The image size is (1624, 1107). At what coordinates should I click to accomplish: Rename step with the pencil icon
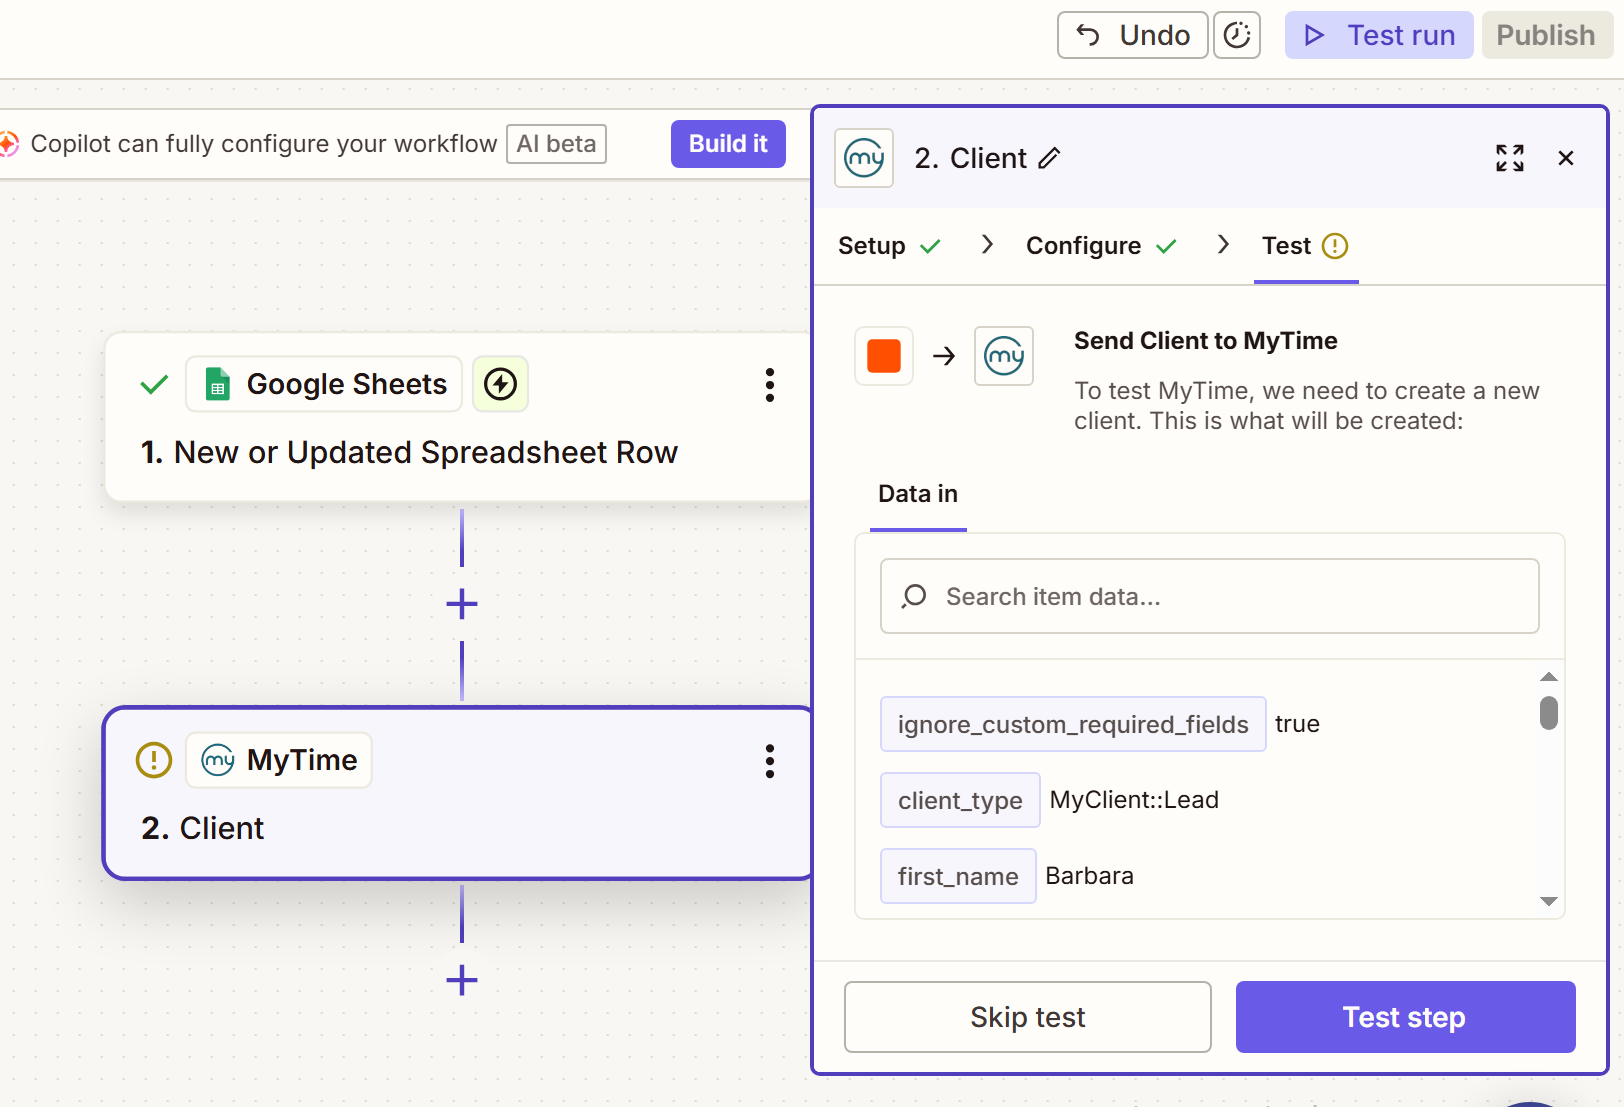tap(1049, 158)
